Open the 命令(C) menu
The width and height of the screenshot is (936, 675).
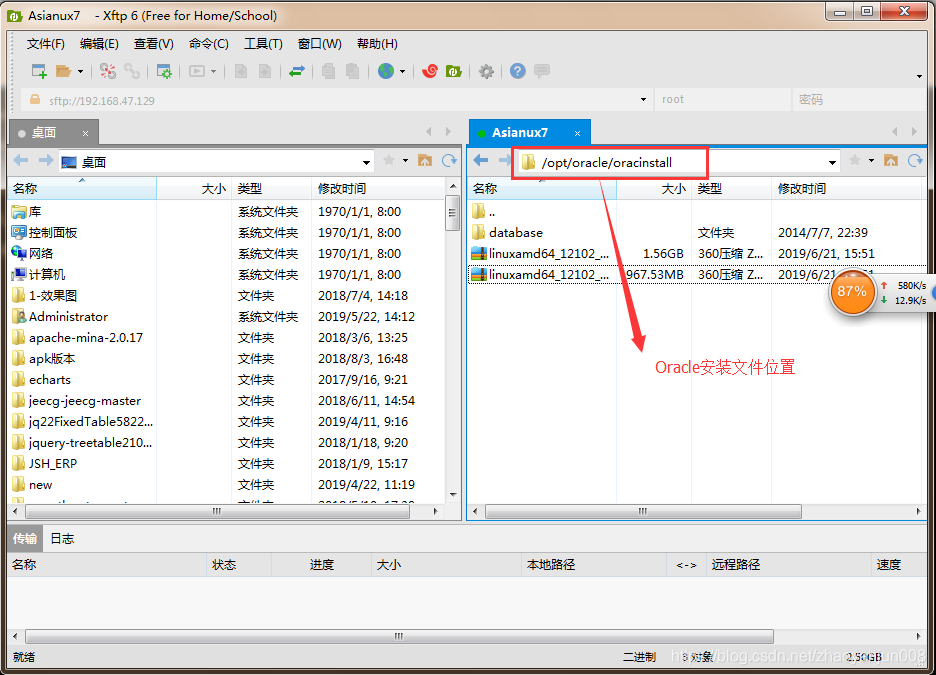208,44
